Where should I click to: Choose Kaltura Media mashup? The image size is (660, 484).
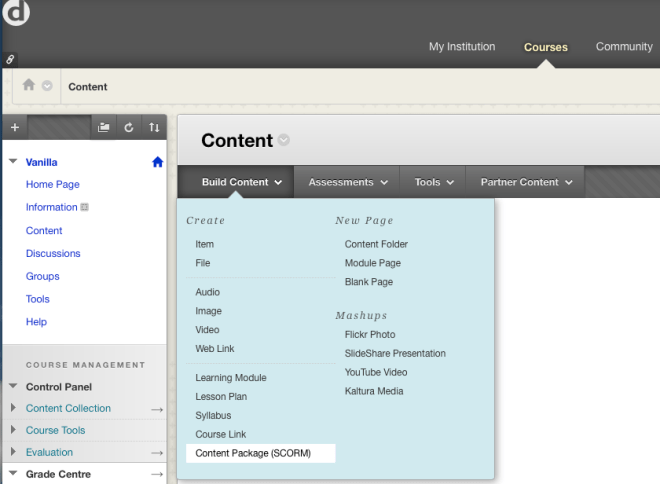point(374,391)
